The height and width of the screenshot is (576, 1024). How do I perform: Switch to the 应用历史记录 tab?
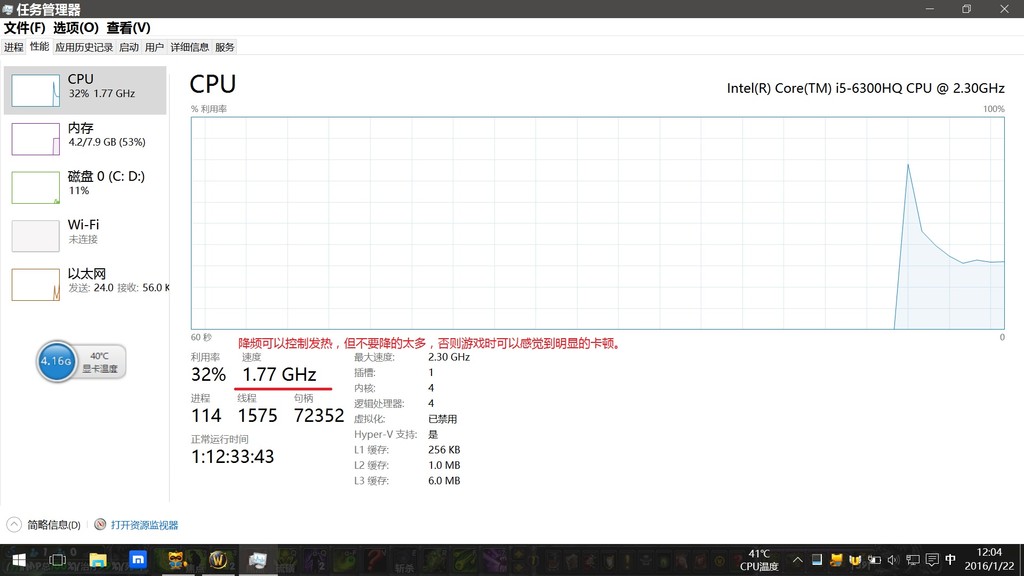tap(84, 47)
